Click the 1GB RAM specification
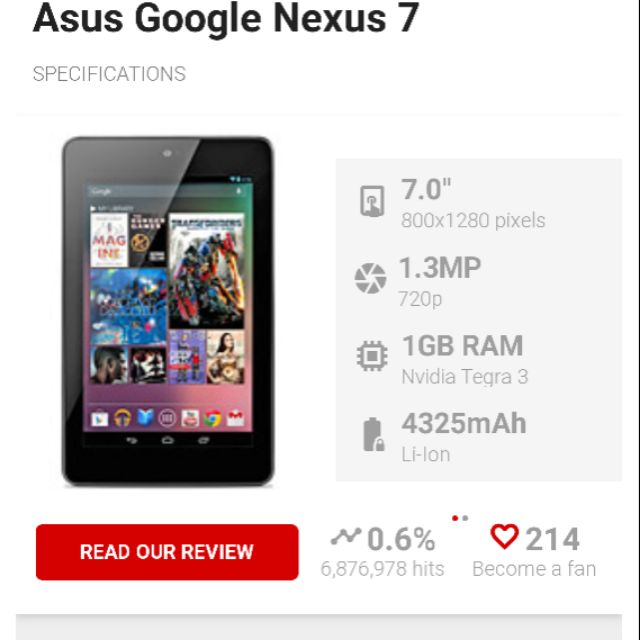 462,345
